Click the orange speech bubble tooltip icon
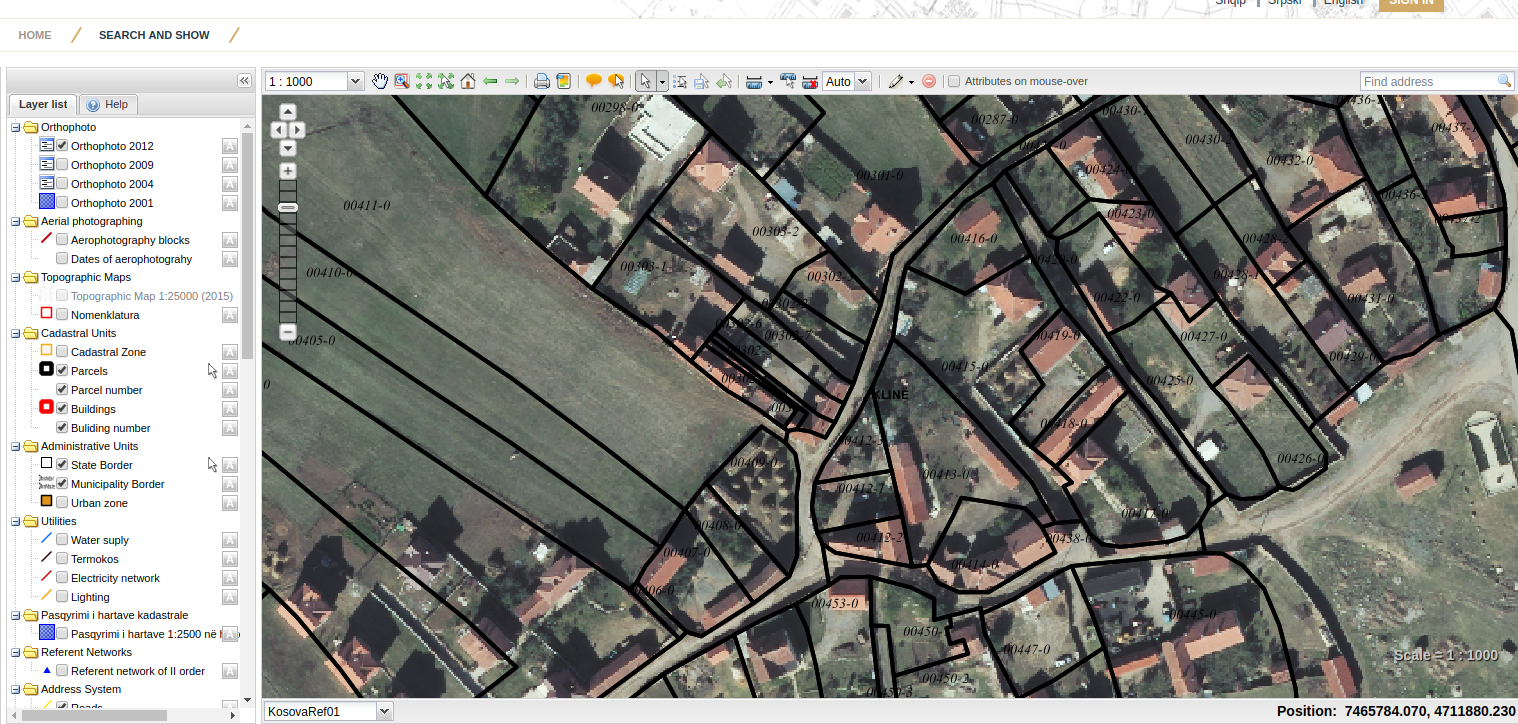The image size is (1518, 724). pyautogui.click(x=593, y=81)
